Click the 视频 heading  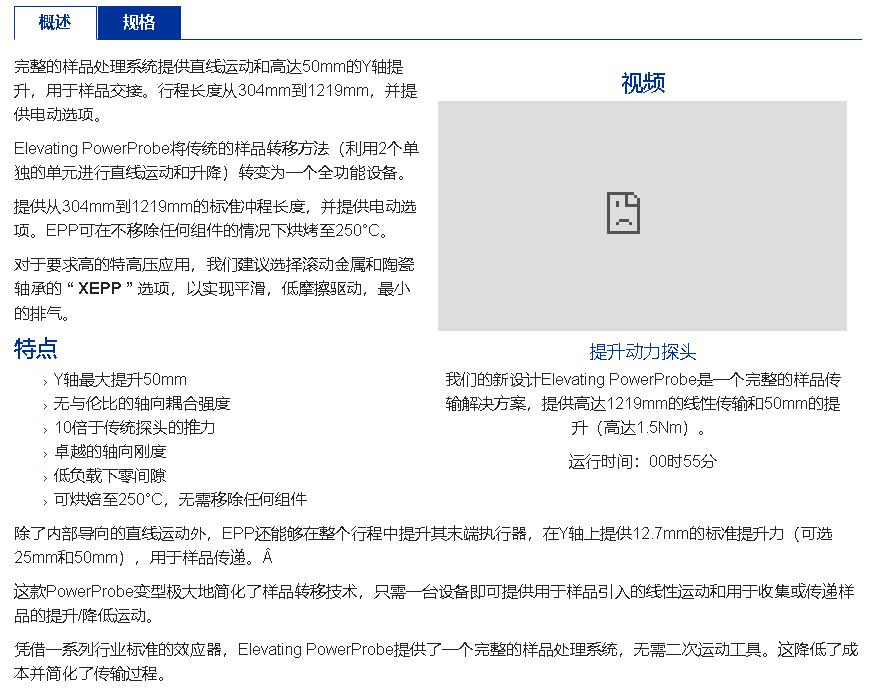pos(643,83)
